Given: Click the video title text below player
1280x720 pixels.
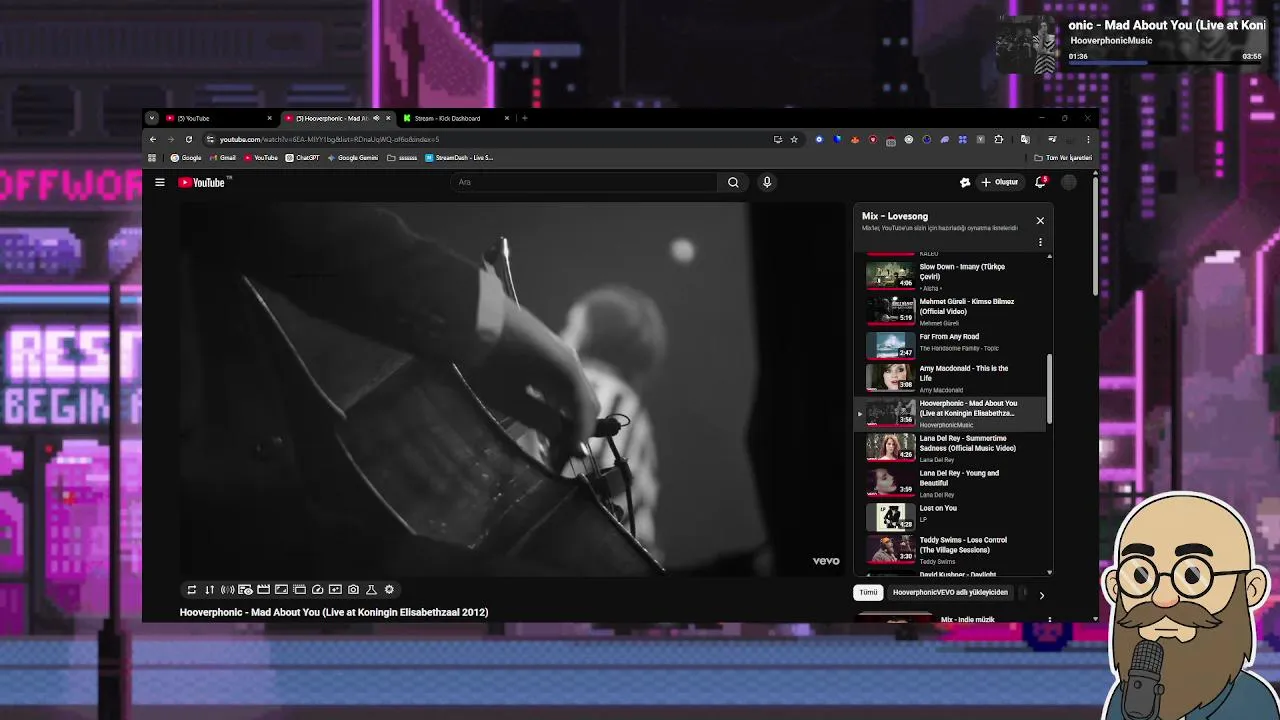Looking at the screenshot, I should (334, 612).
